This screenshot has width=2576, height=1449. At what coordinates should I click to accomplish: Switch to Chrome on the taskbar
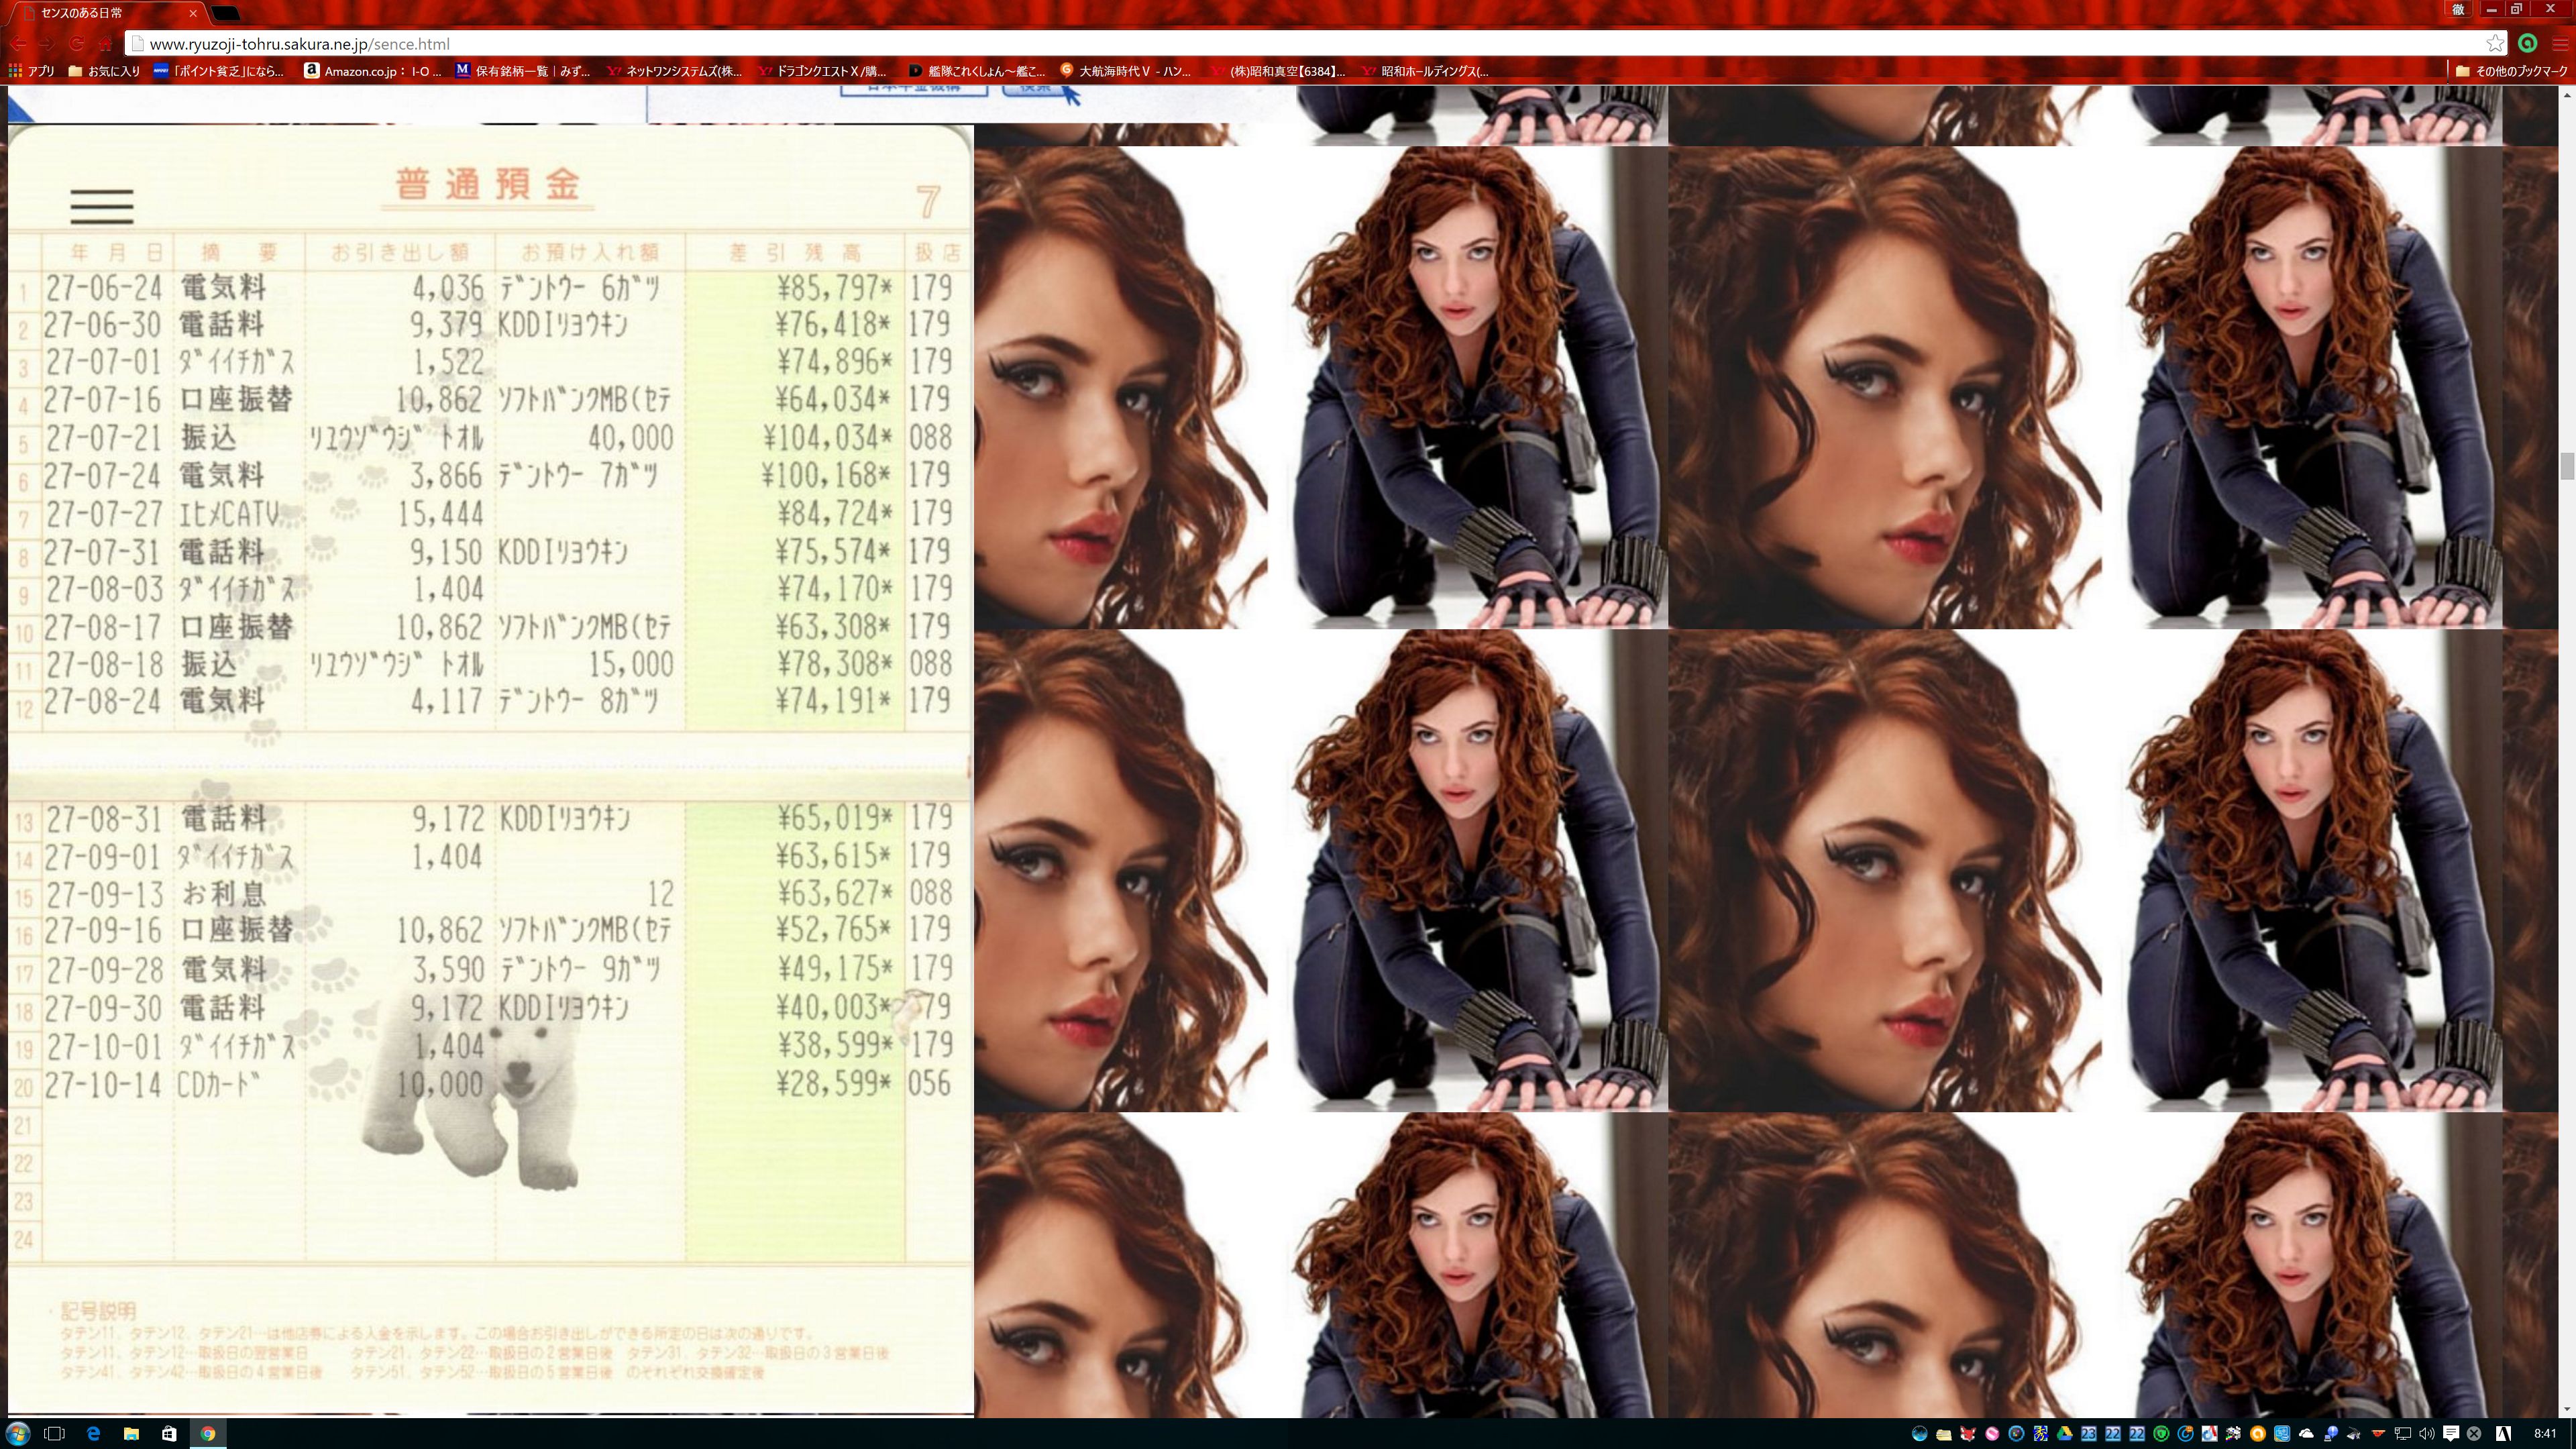pos(207,1433)
